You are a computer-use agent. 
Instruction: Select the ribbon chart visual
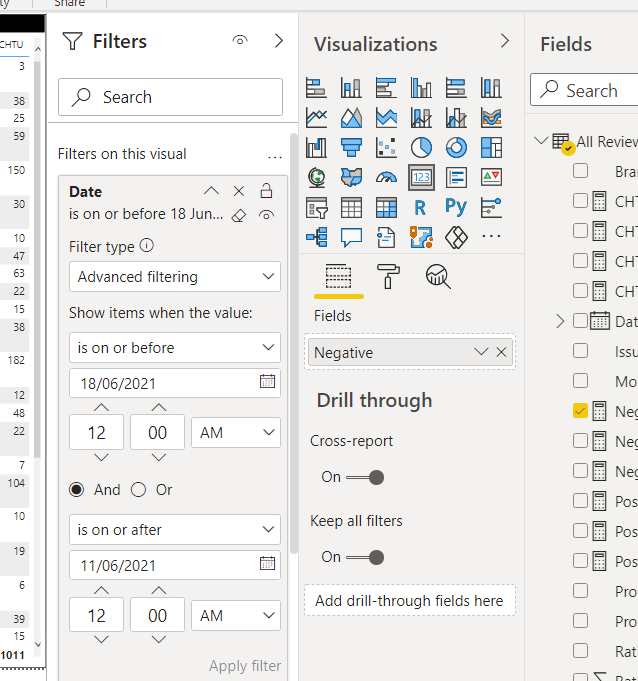pyautogui.click(x=491, y=118)
